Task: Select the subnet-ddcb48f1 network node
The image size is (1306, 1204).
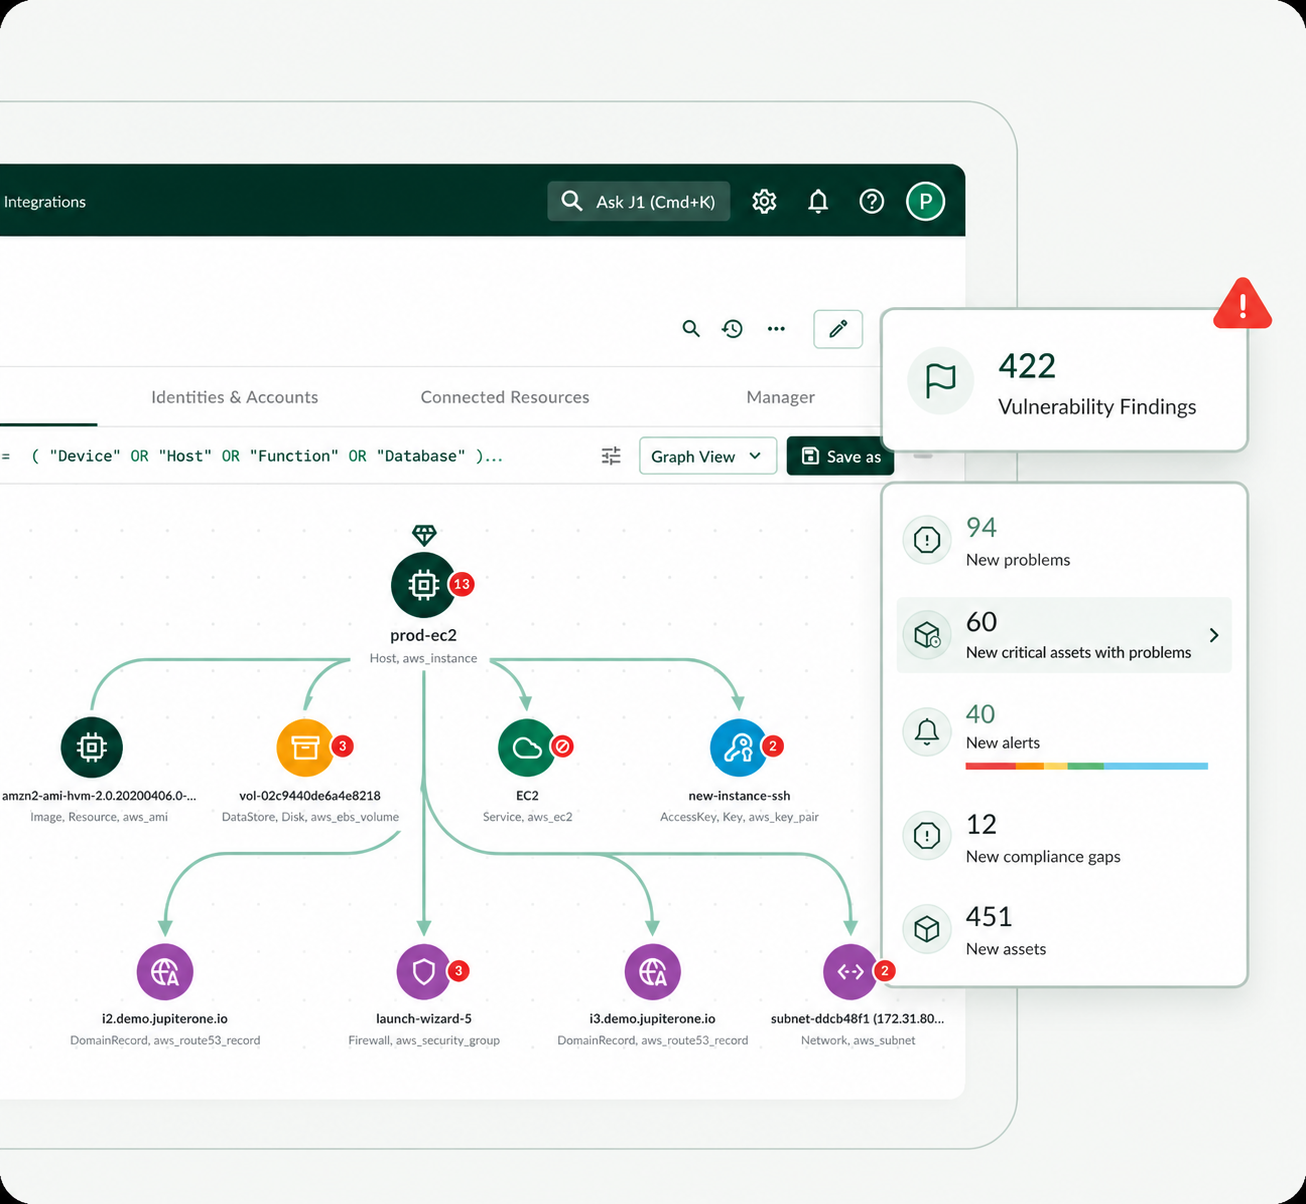Action: click(x=851, y=971)
